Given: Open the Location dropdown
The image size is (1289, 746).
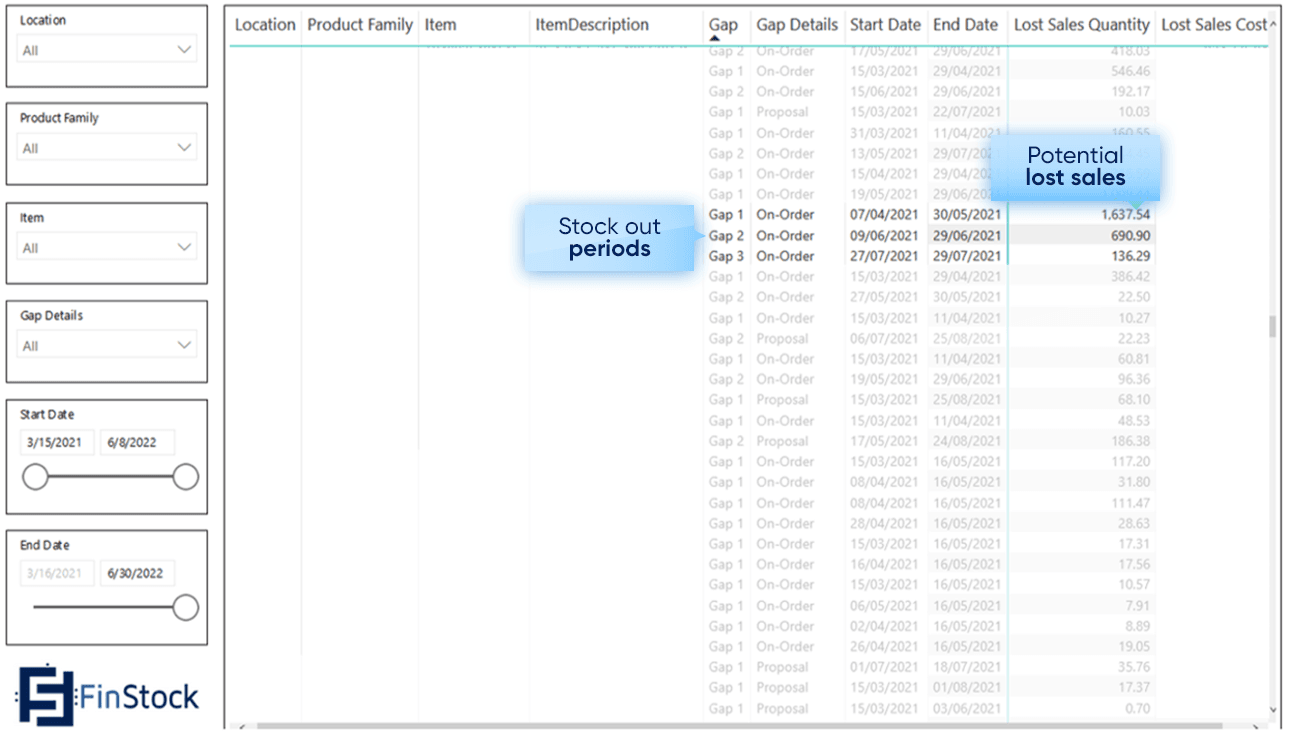Looking at the screenshot, I should [108, 50].
